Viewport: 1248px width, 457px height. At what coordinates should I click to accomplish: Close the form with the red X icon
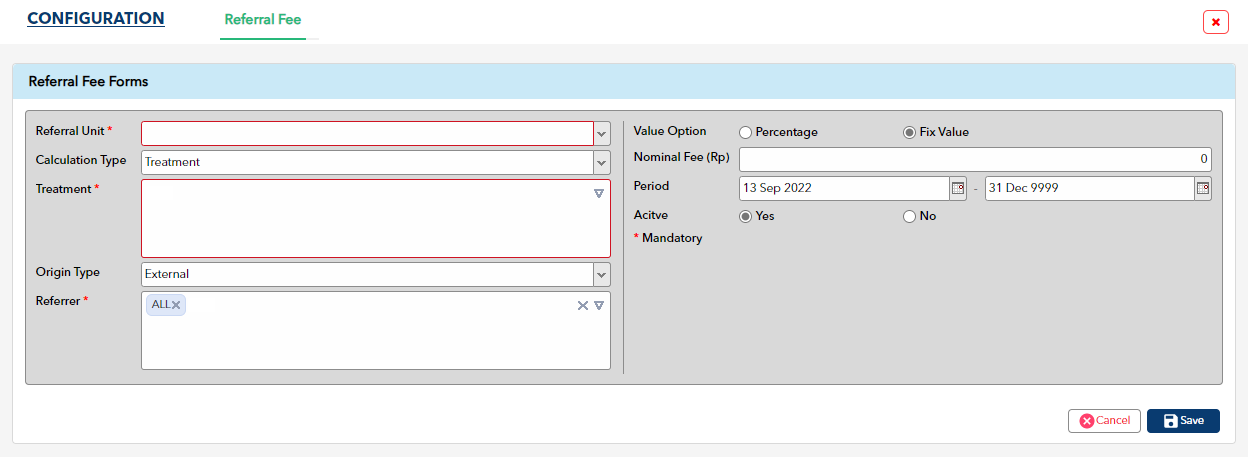[1216, 22]
